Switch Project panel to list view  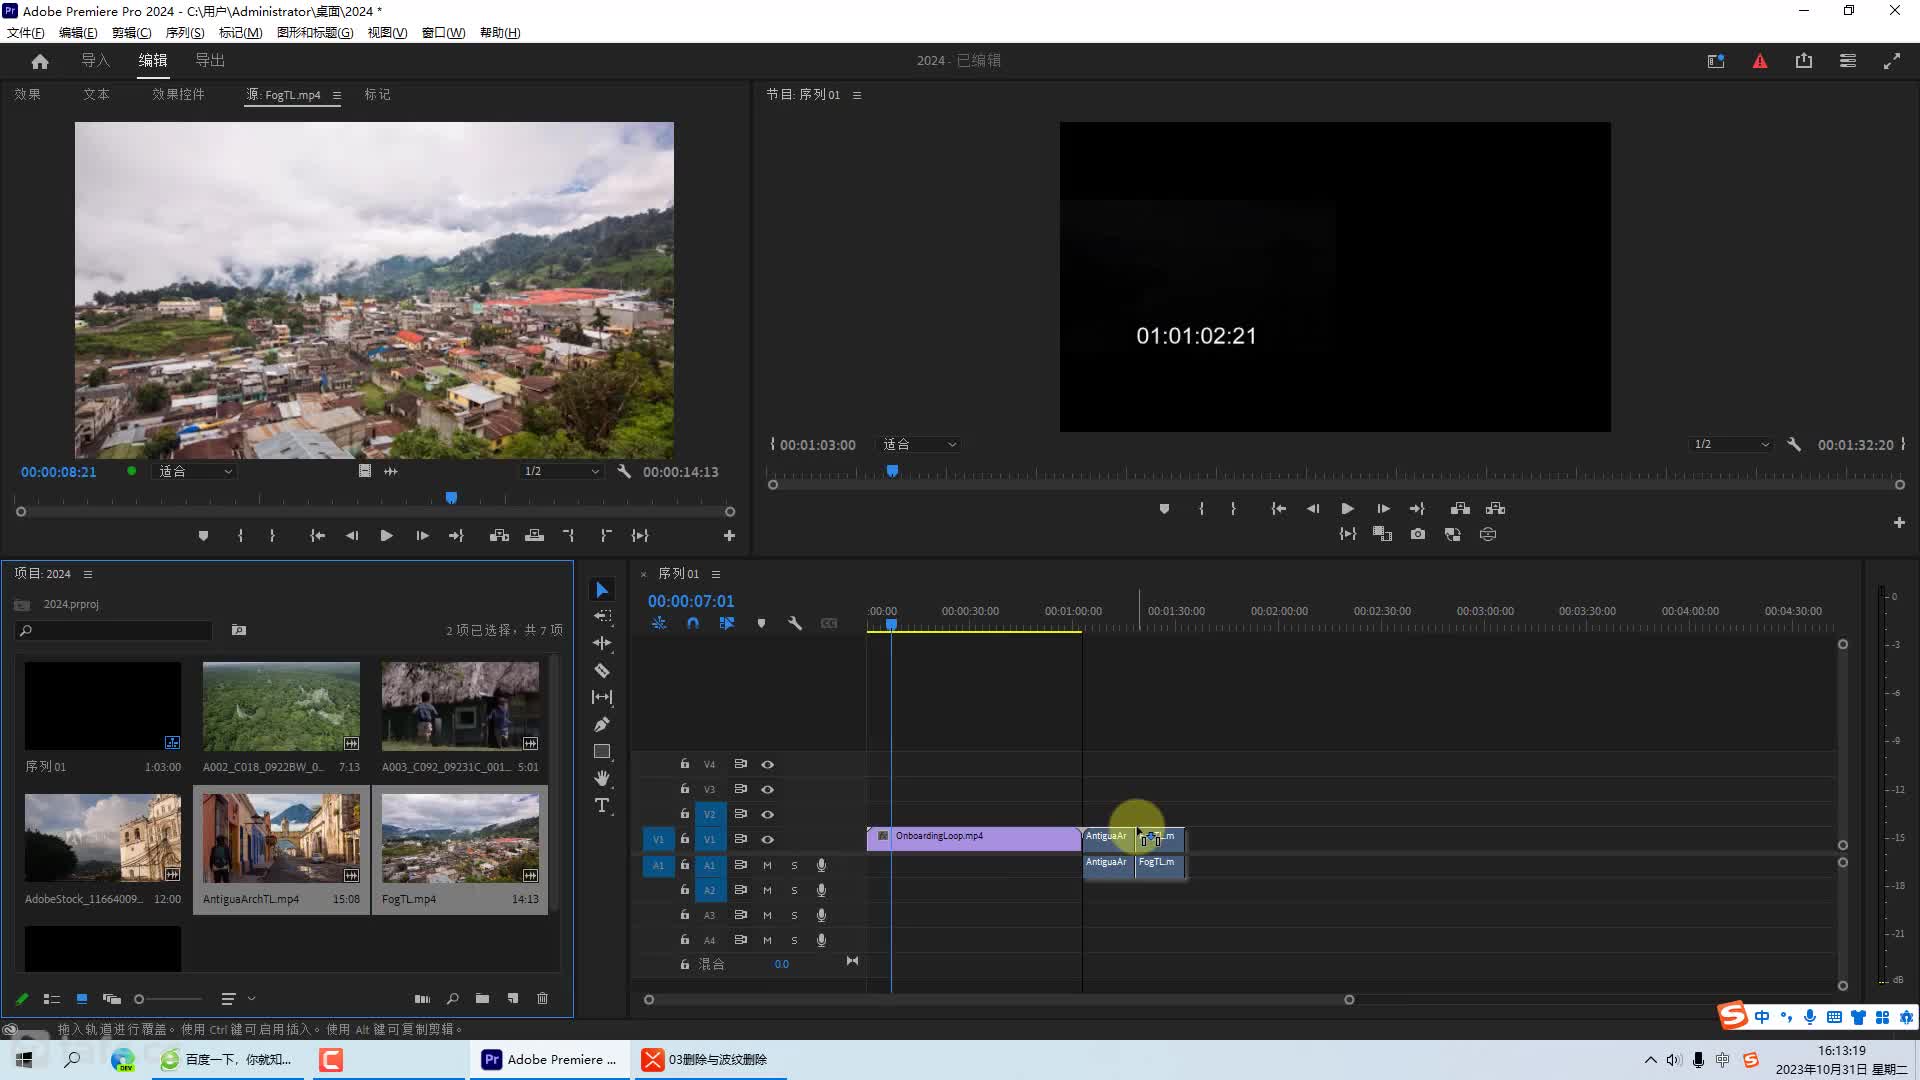tap(52, 998)
